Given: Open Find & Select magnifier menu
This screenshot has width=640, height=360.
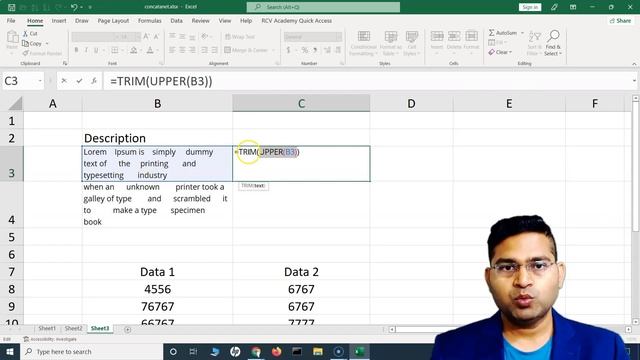Looking at the screenshot, I should click(x=553, y=43).
